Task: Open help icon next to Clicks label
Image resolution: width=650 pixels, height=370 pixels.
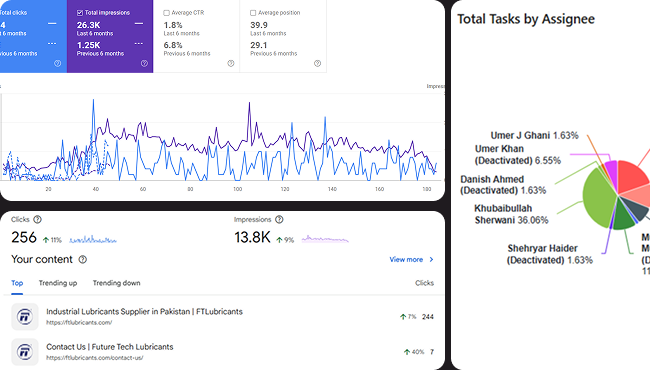Action: [x=37, y=220]
